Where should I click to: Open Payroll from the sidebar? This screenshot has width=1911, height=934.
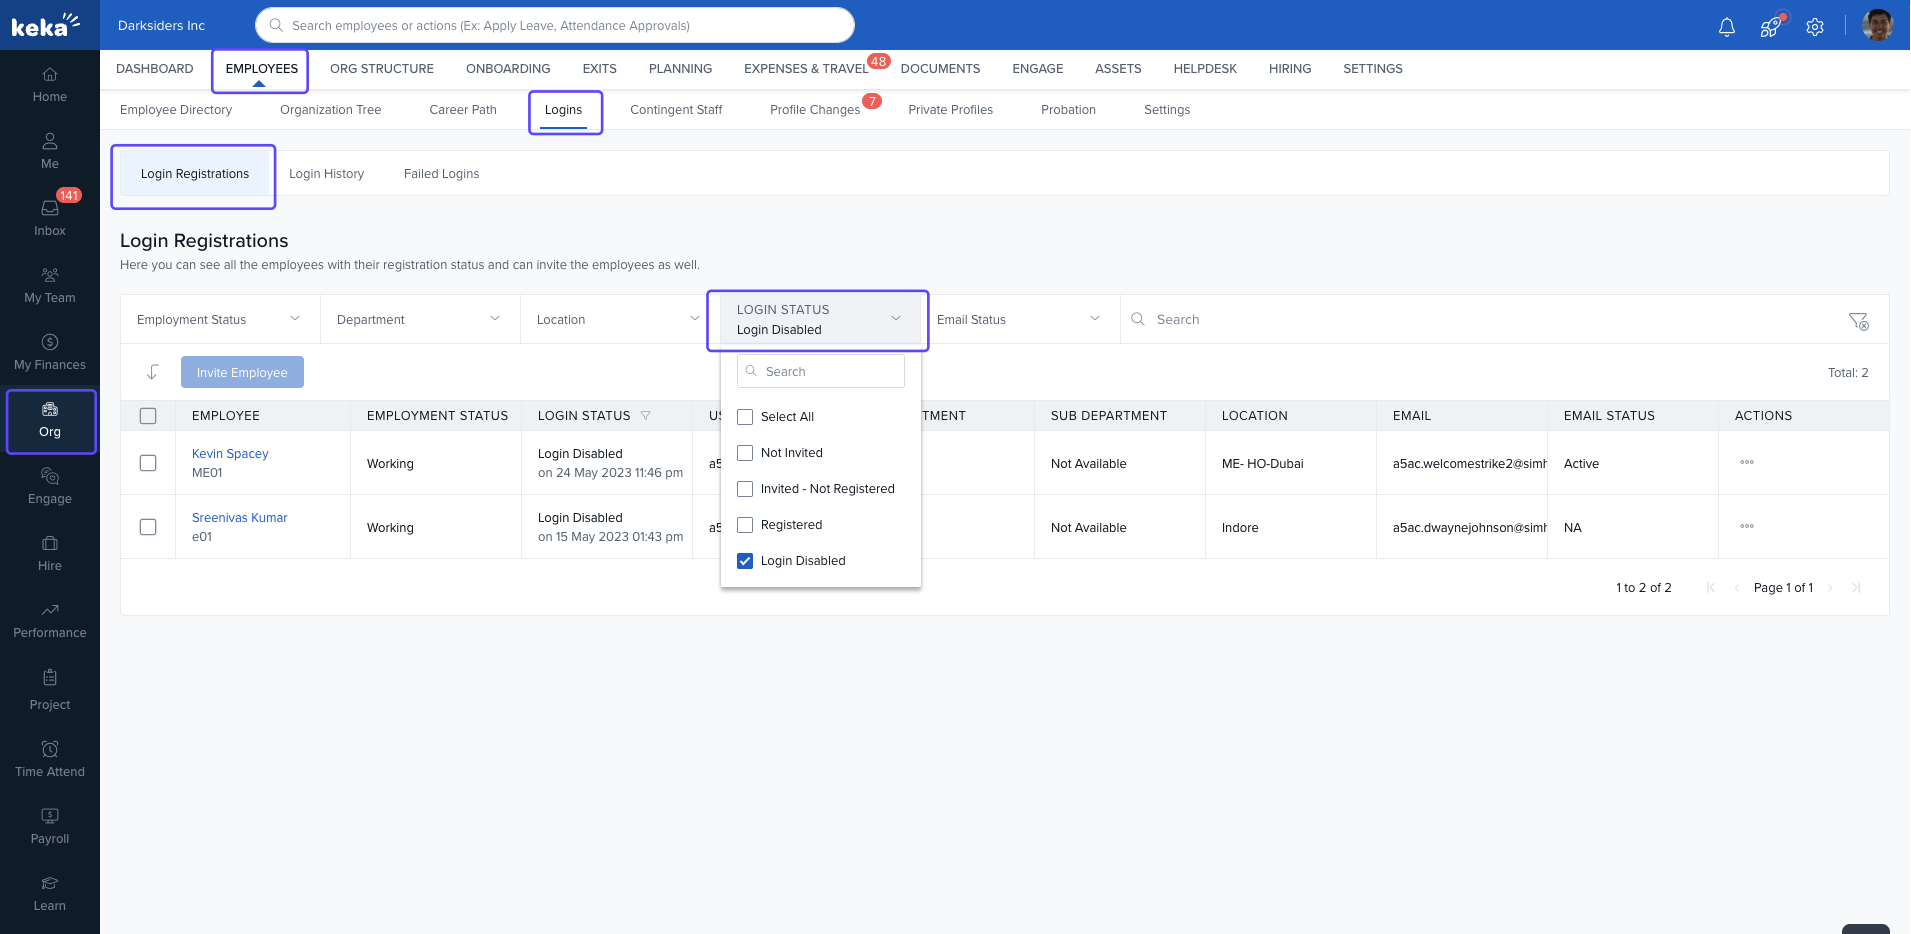[50, 825]
